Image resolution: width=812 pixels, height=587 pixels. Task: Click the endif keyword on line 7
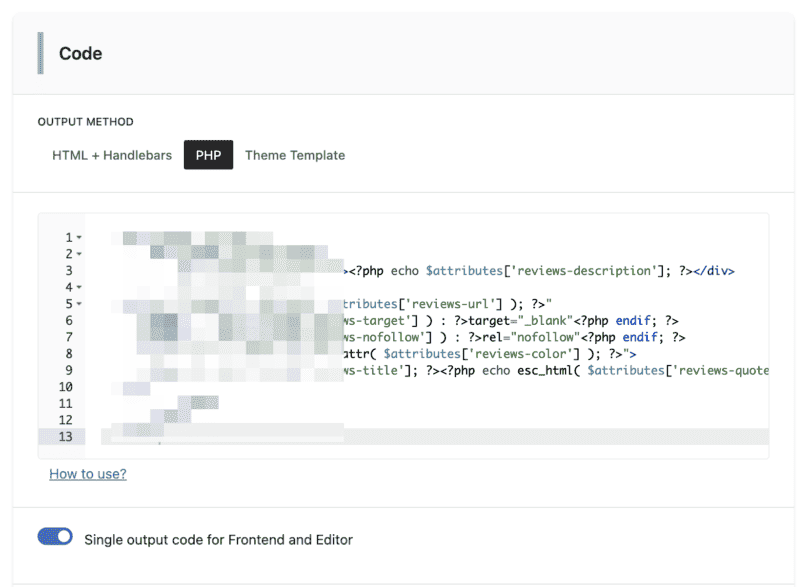click(x=640, y=337)
